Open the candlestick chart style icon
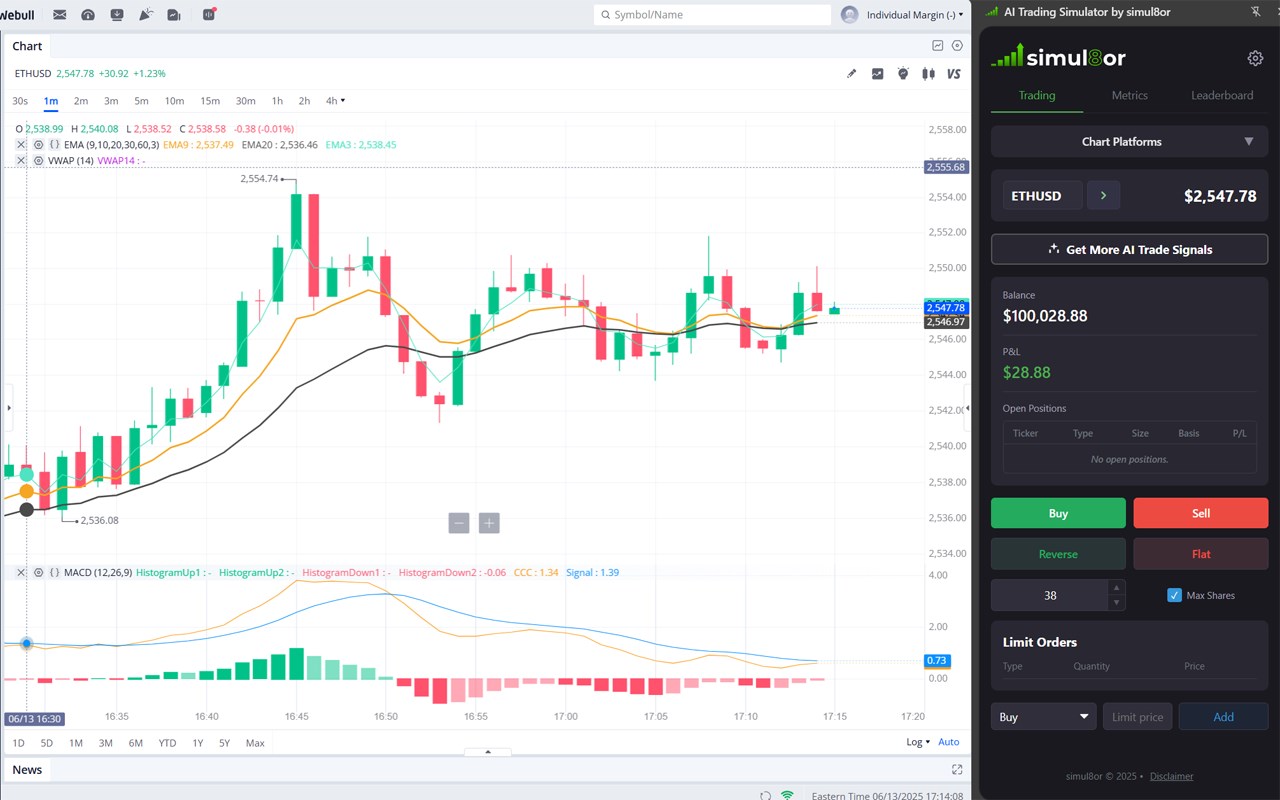The height and width of the screenshot is (800, 1280). [x=929, y=74]
